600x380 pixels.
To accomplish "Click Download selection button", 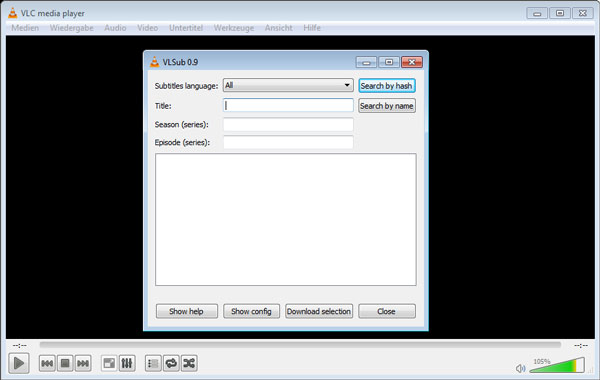I will click(319, 311).
